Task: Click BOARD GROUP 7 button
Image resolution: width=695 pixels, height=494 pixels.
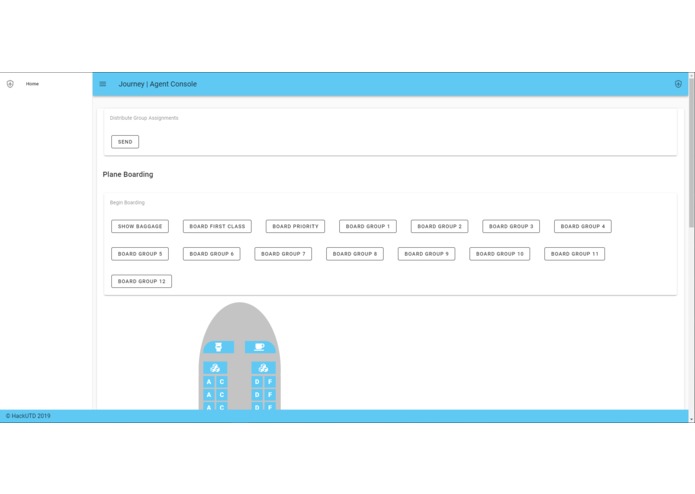Action: (283, 254)
